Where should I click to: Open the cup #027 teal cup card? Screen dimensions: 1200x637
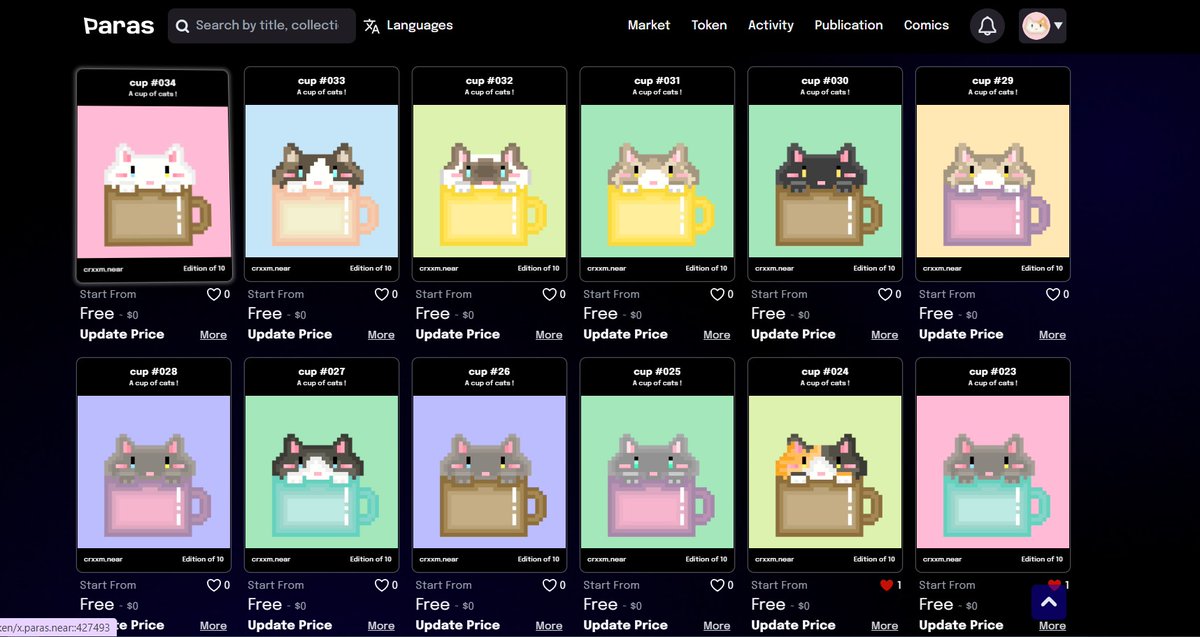(322, 465)
